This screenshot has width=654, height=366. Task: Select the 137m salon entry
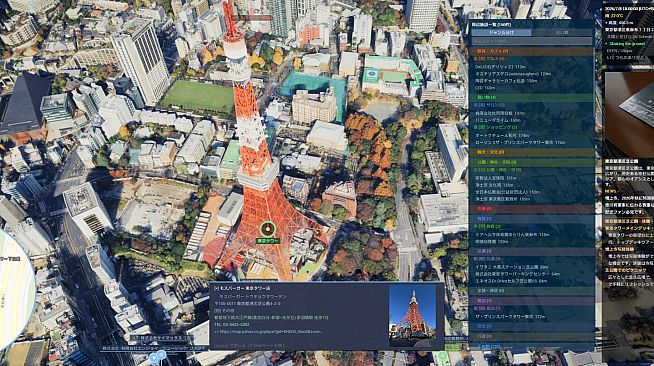(501, 113)
